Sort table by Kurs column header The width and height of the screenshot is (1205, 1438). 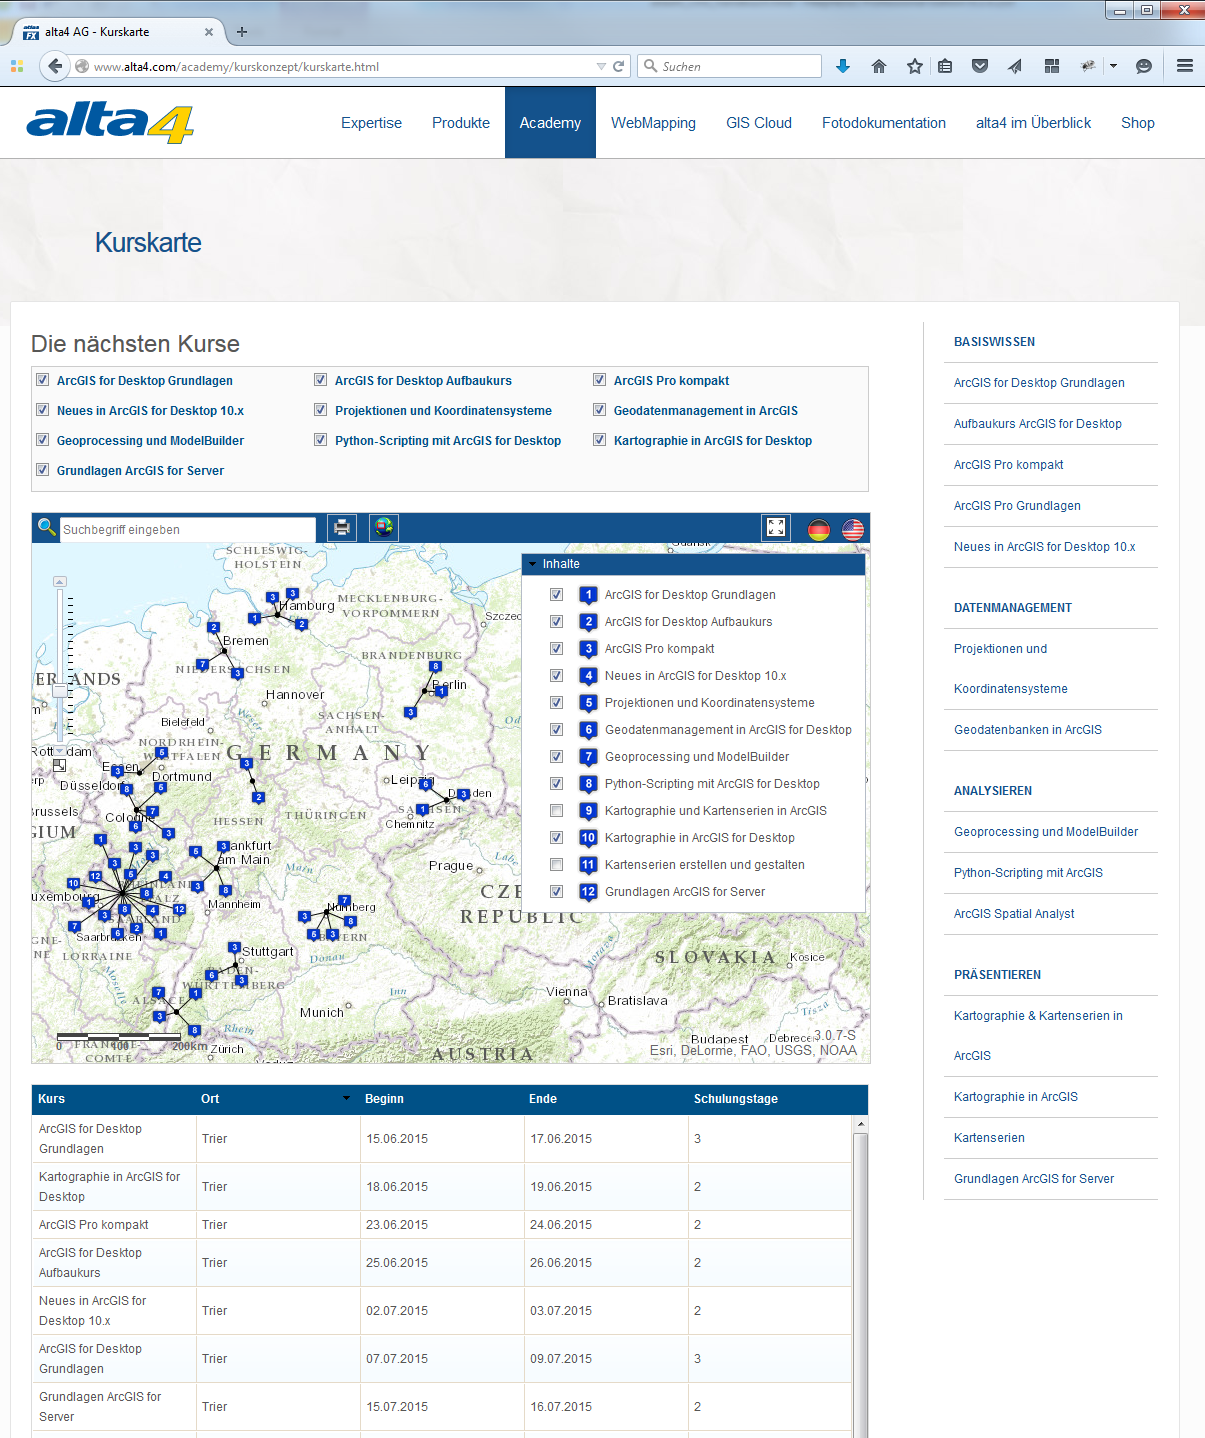[x=52, y=1099]
